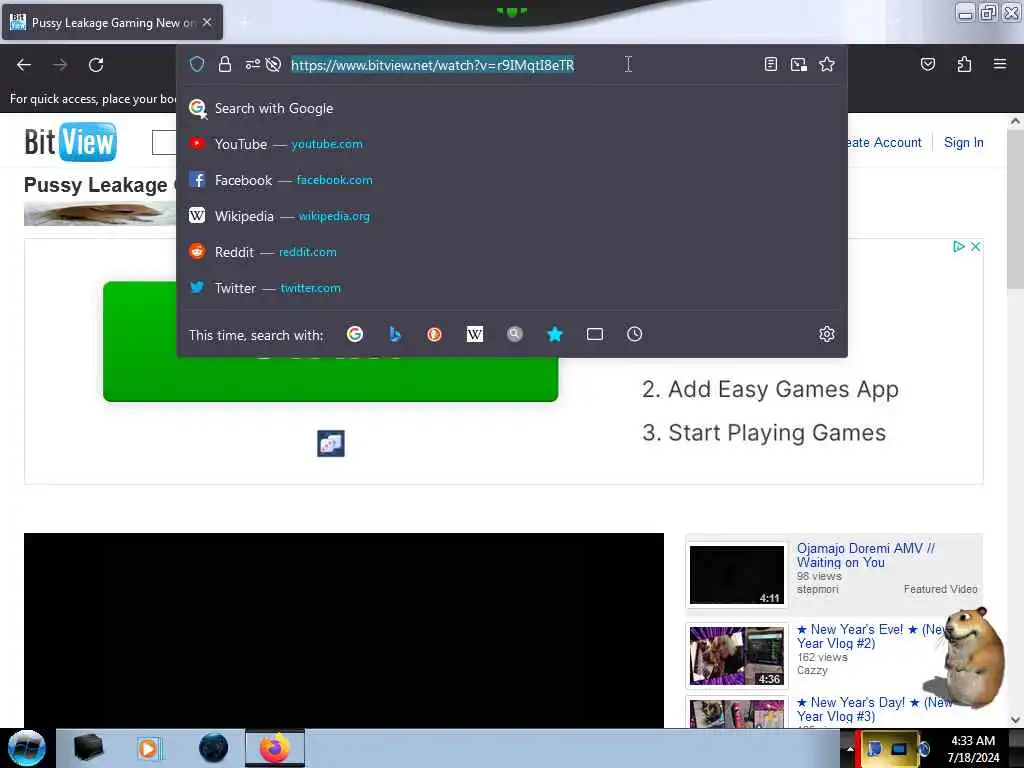This screenshot has width=1024, height=768.
Task: Click the black video player area
Action: (x=344, y=630)
